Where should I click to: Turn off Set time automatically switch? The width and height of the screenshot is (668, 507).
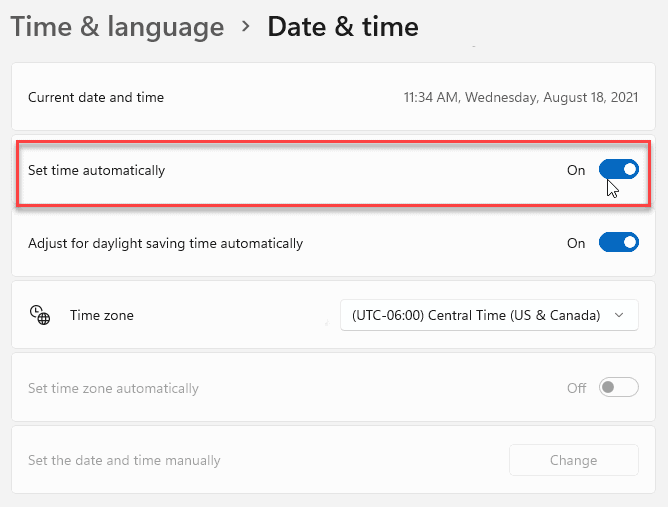click(618, 170)
